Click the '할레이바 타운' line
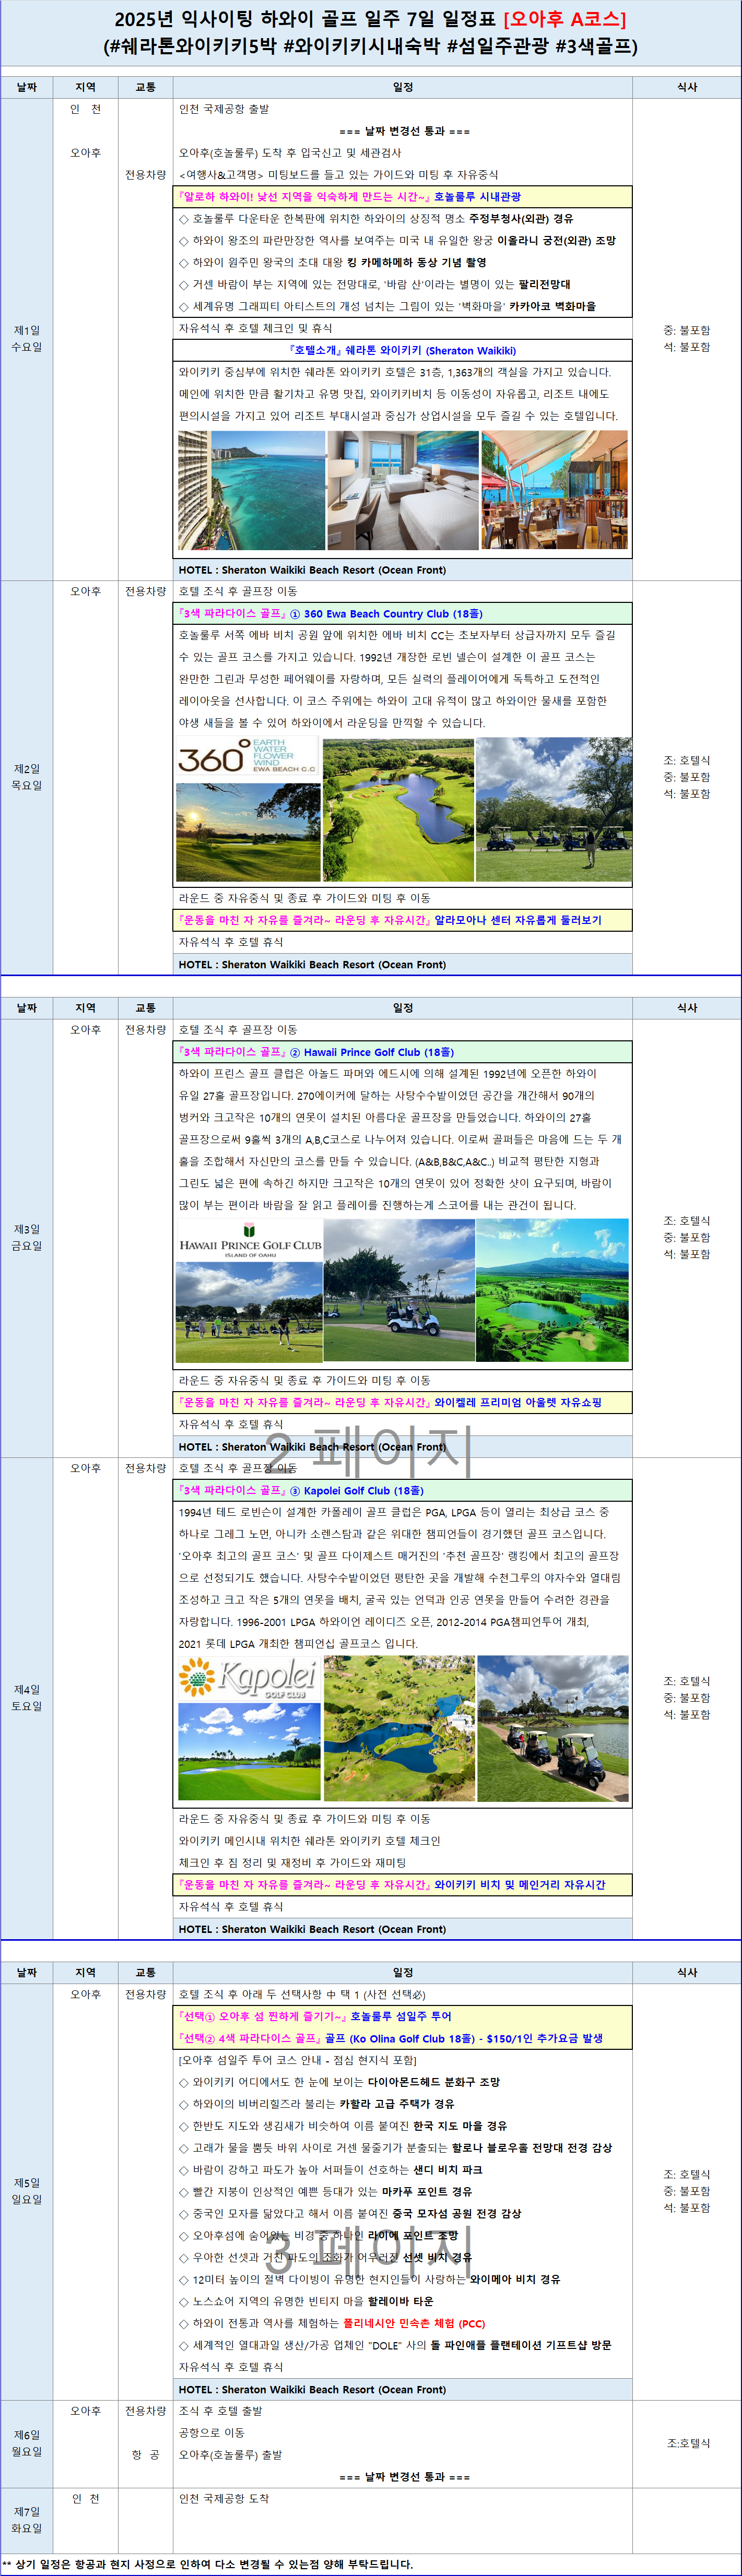Viewport: 742px width, 2576px height. 306,2302
